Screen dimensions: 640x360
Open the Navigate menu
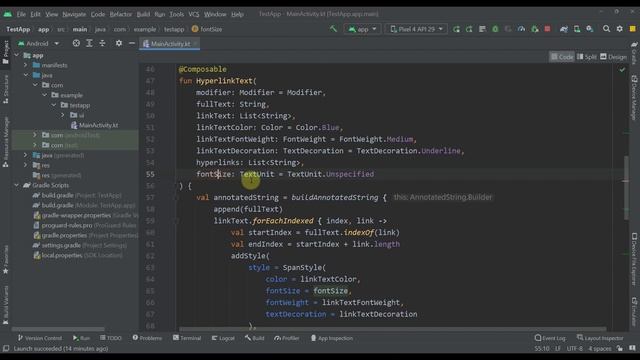[x=74, y=14]
